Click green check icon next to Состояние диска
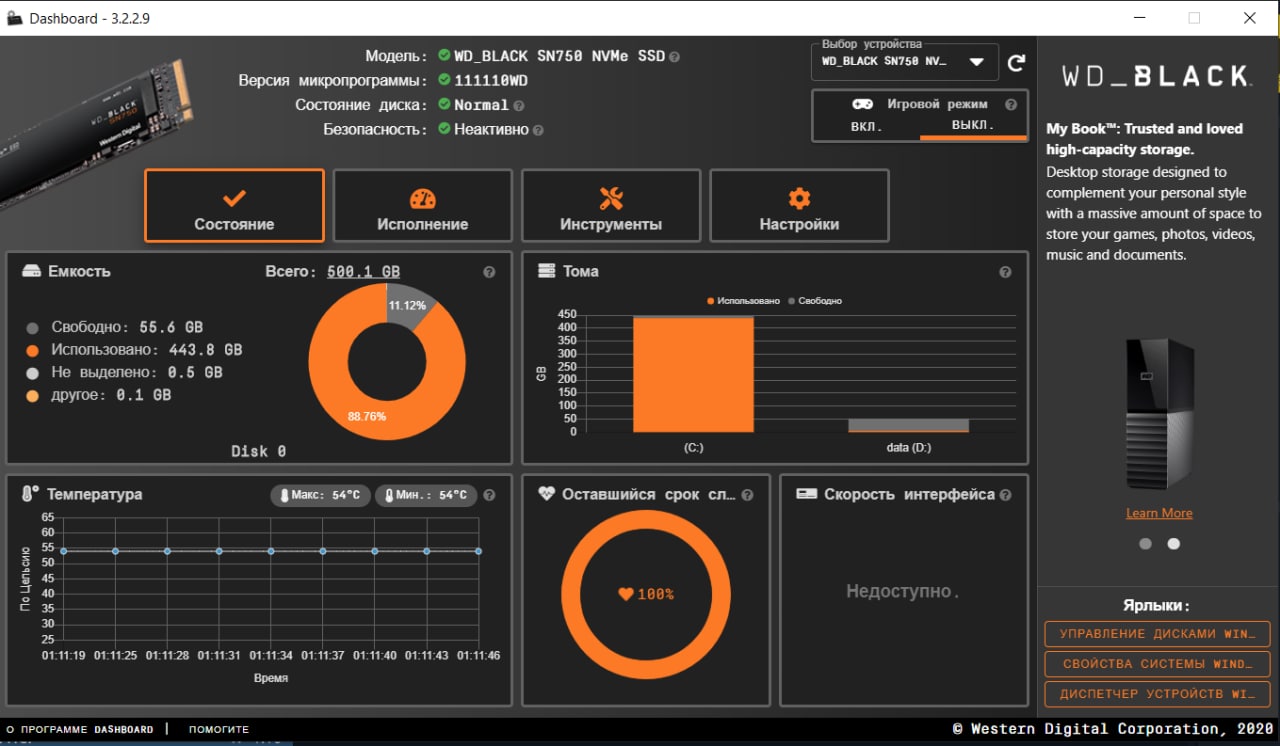1280x746 pixels. click(x=444, y=104)
